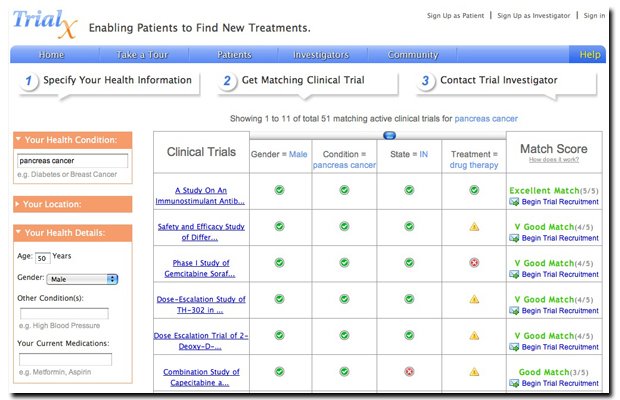Image resolution: width=620 pixels, height=400 pixels.
Task: Click the Your Current Medications input field
Action: 66,359
